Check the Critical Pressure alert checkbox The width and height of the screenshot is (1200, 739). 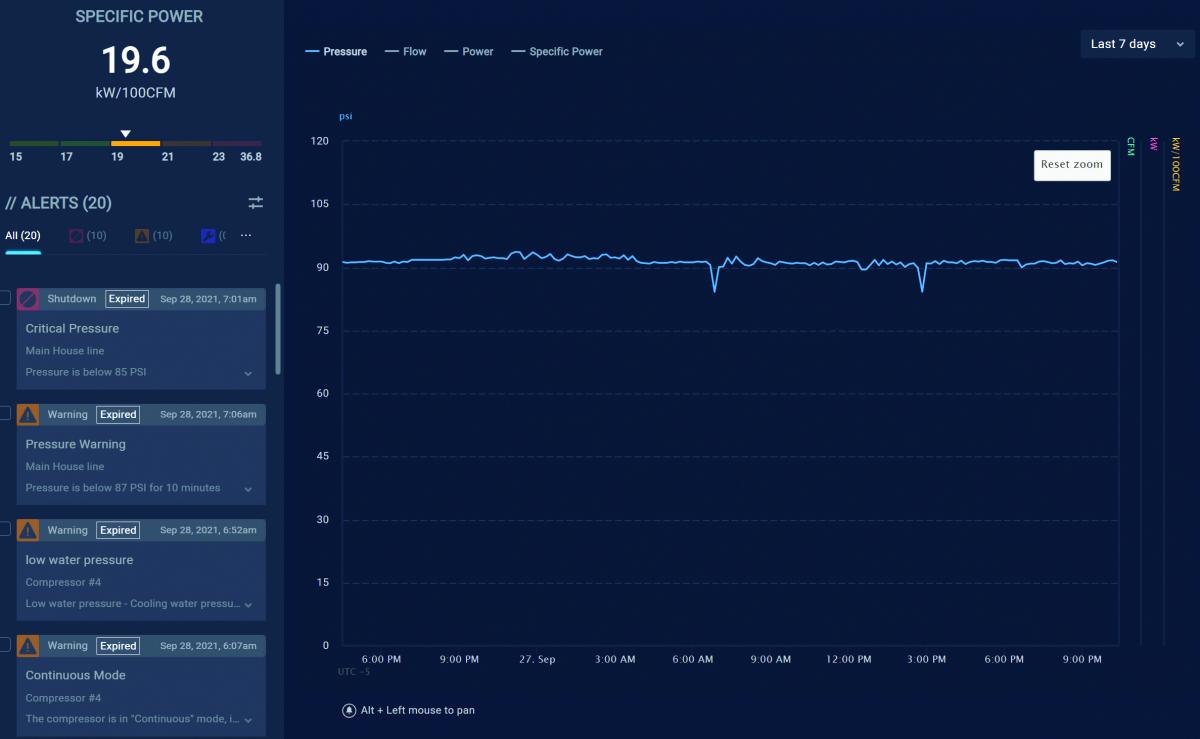point(4,298)
